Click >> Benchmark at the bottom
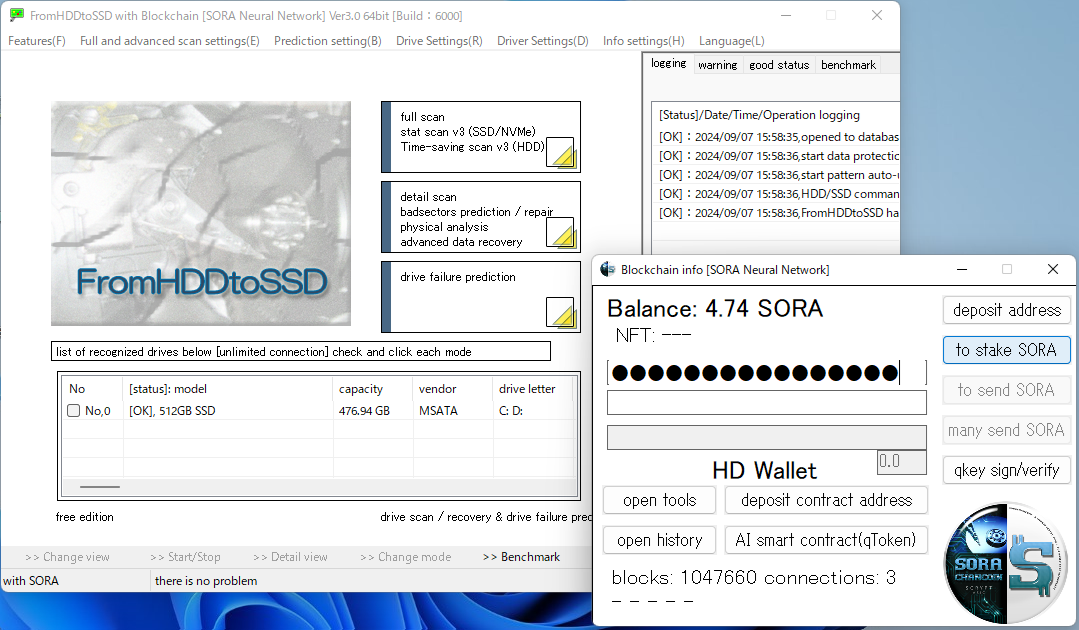 coord(521,557)
